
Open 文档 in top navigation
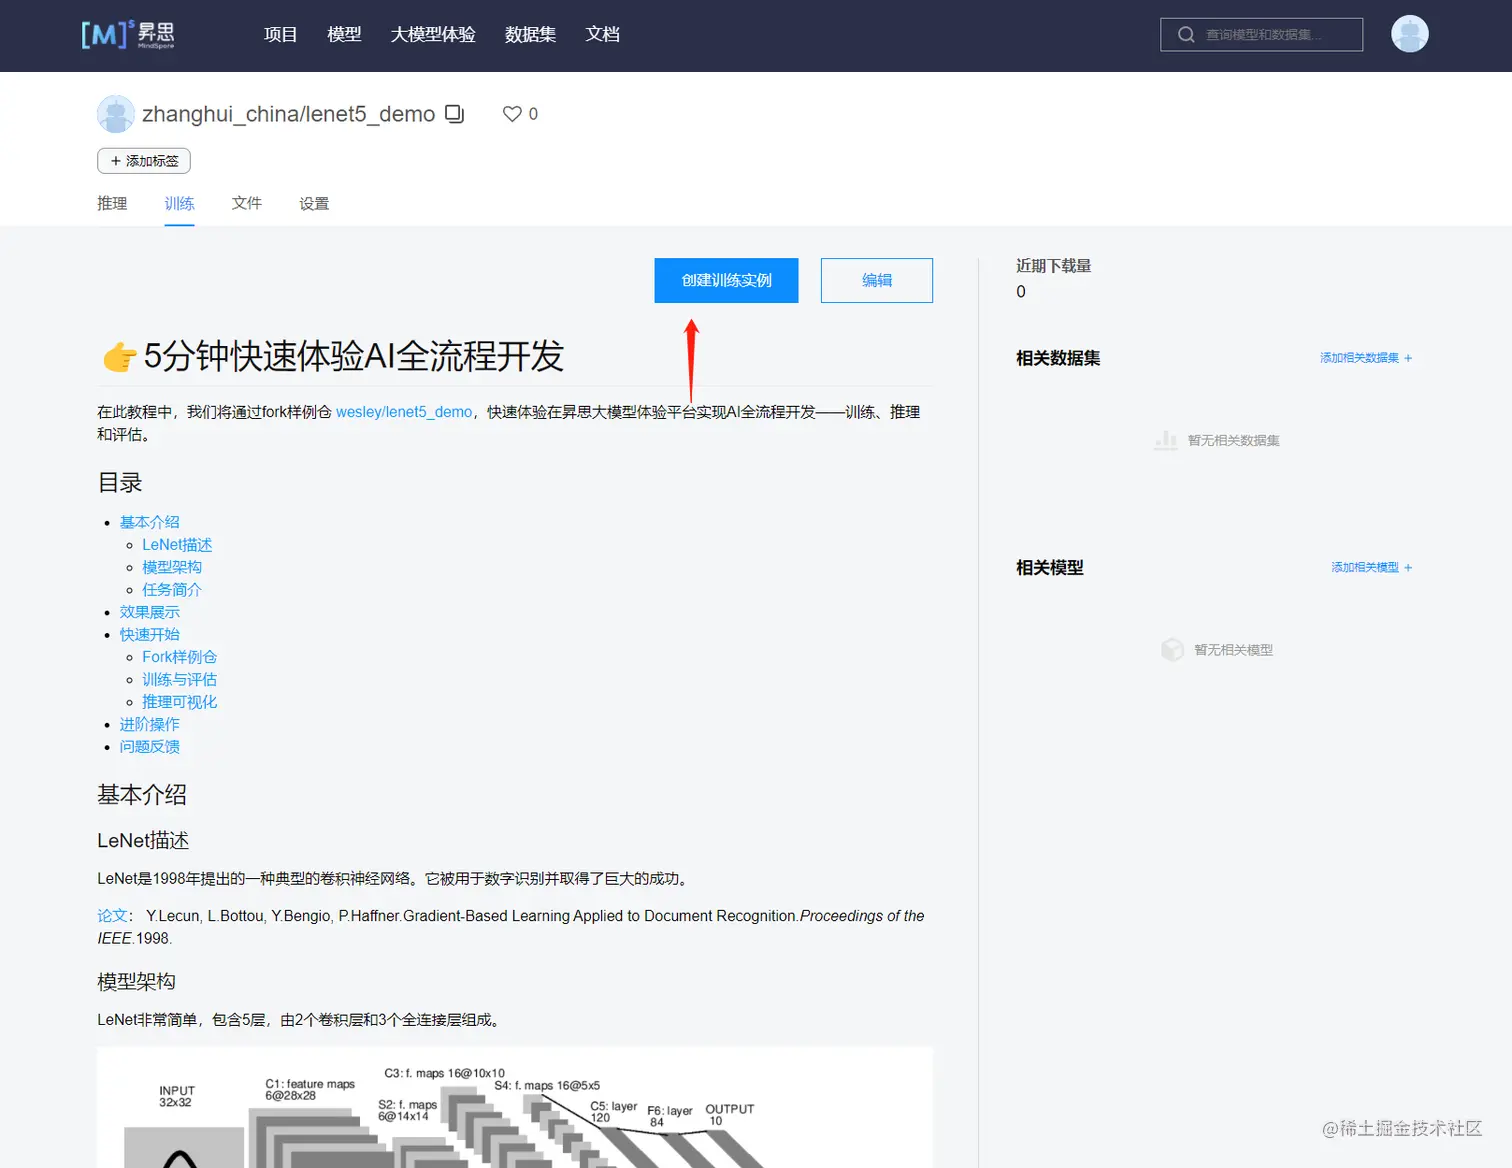pyautogui.click(x=602, y=35)
